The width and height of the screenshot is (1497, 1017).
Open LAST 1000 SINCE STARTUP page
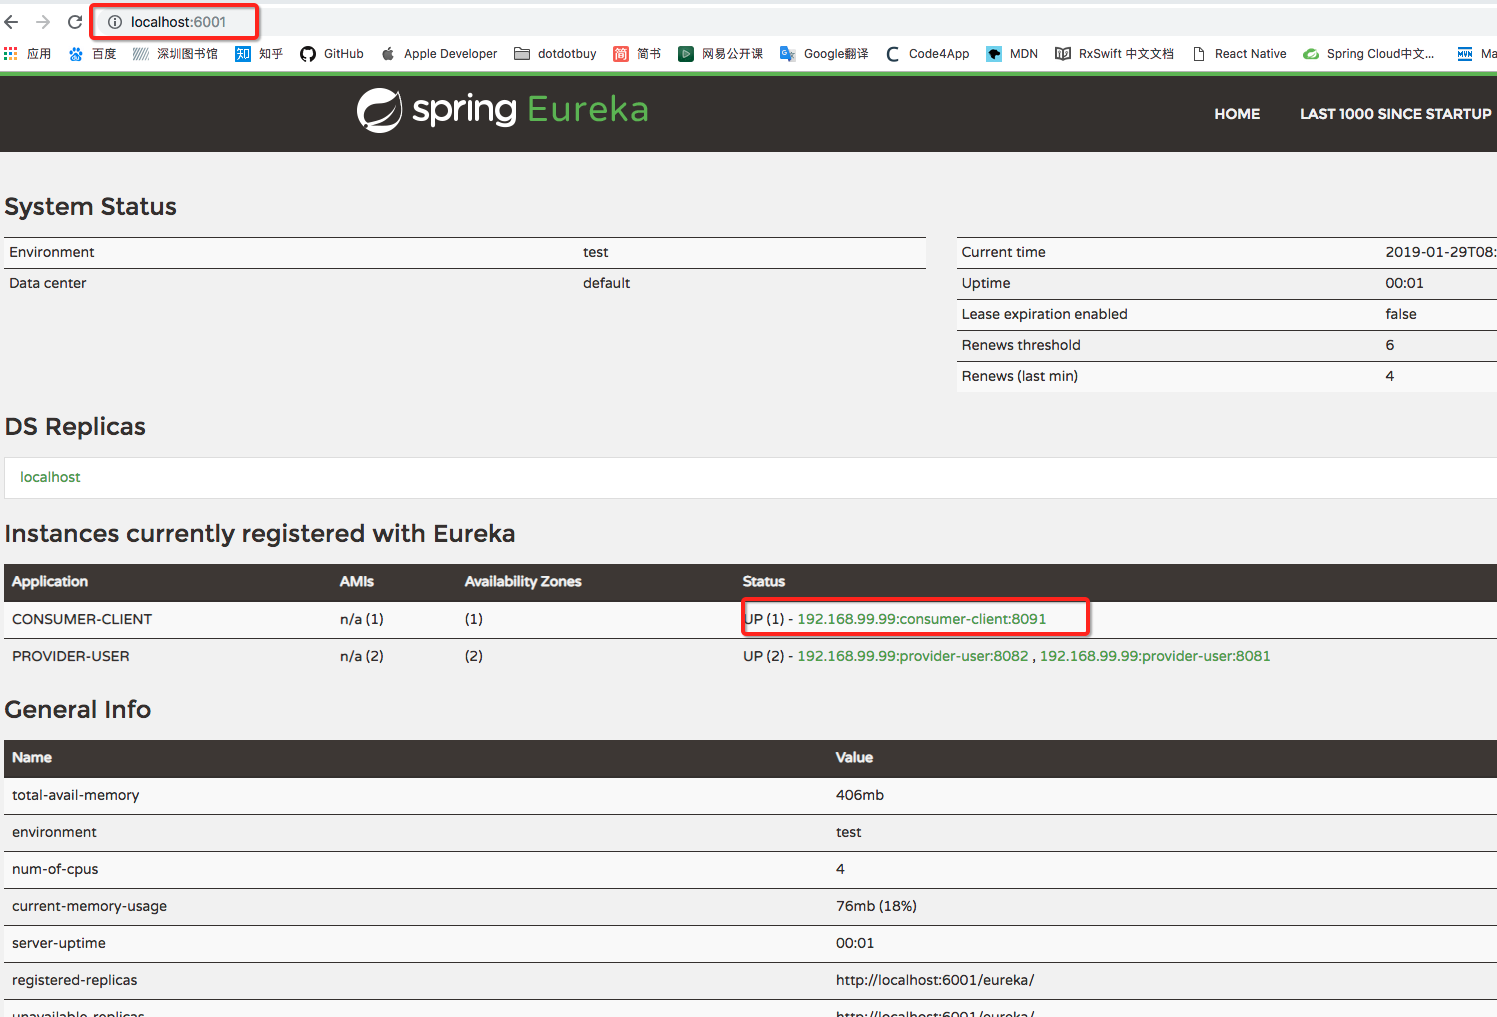pos(1395,114)
